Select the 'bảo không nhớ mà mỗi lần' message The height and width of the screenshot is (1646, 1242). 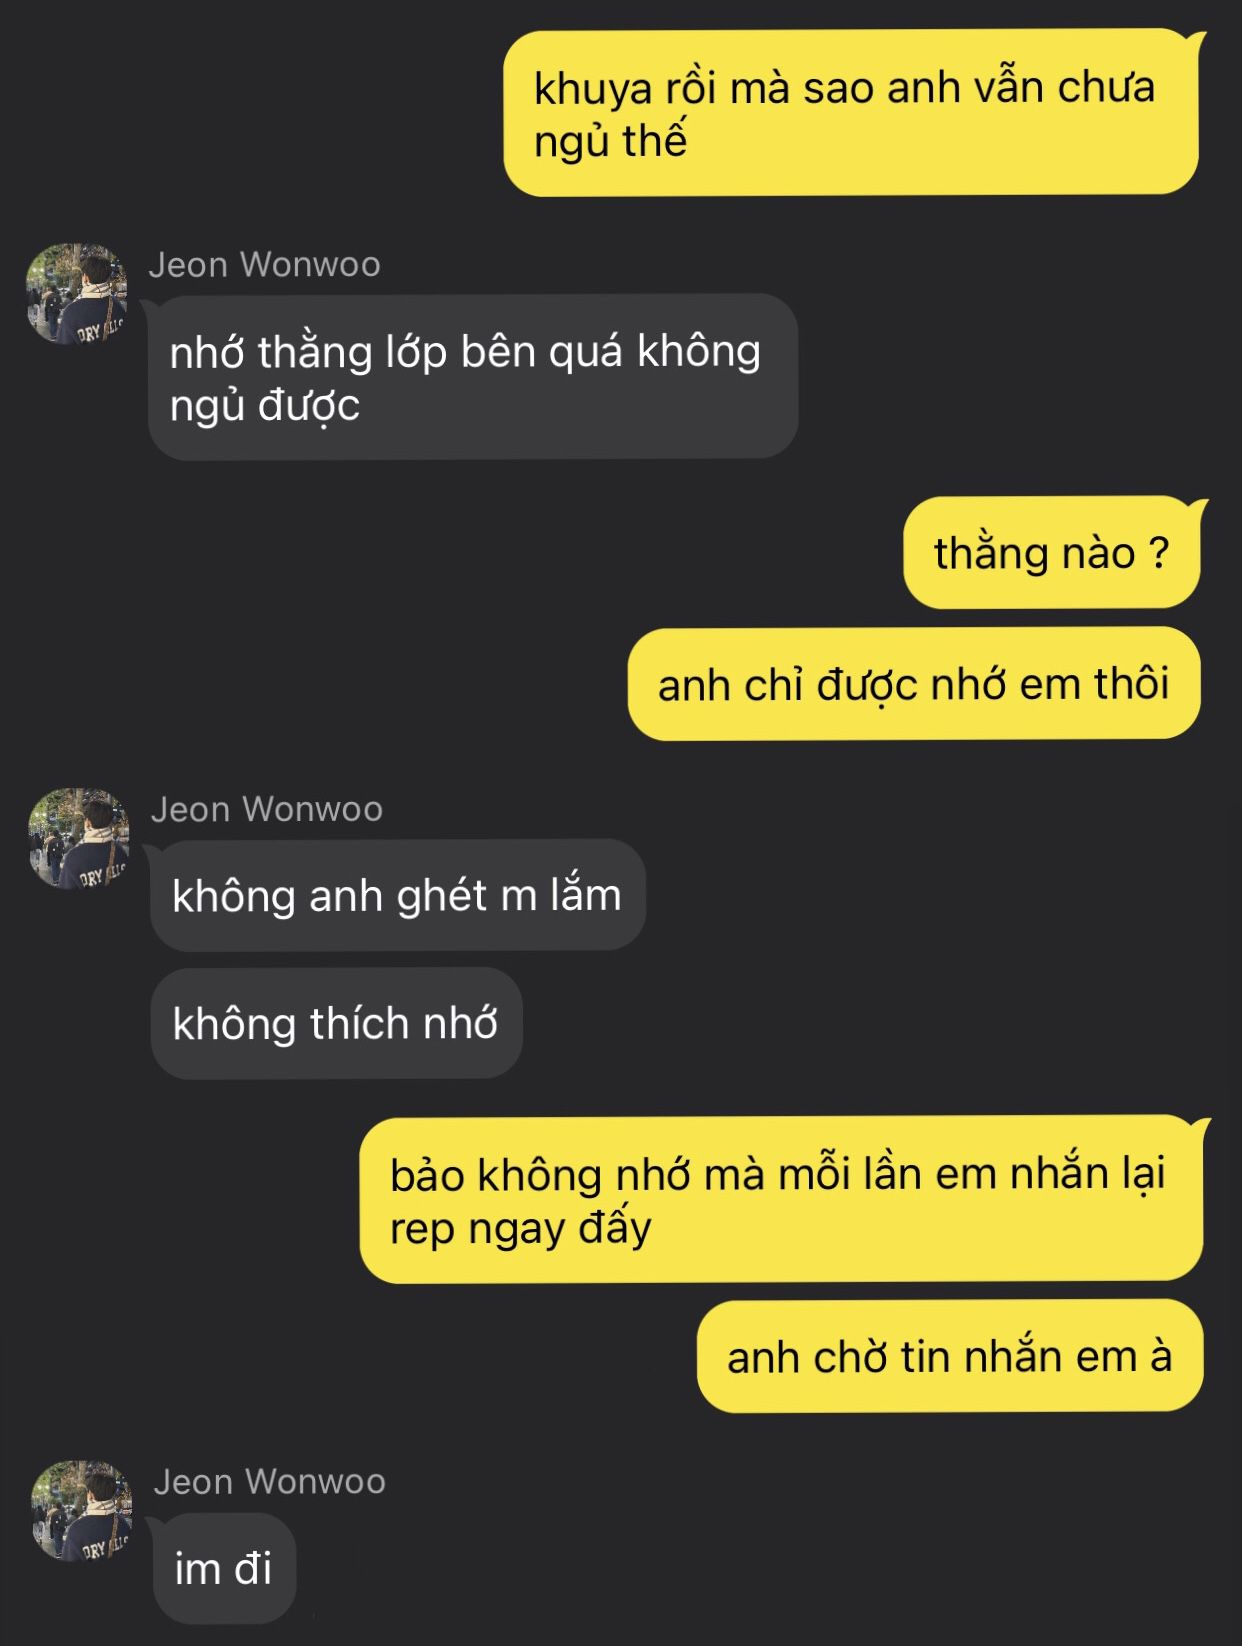[781, 1199]
